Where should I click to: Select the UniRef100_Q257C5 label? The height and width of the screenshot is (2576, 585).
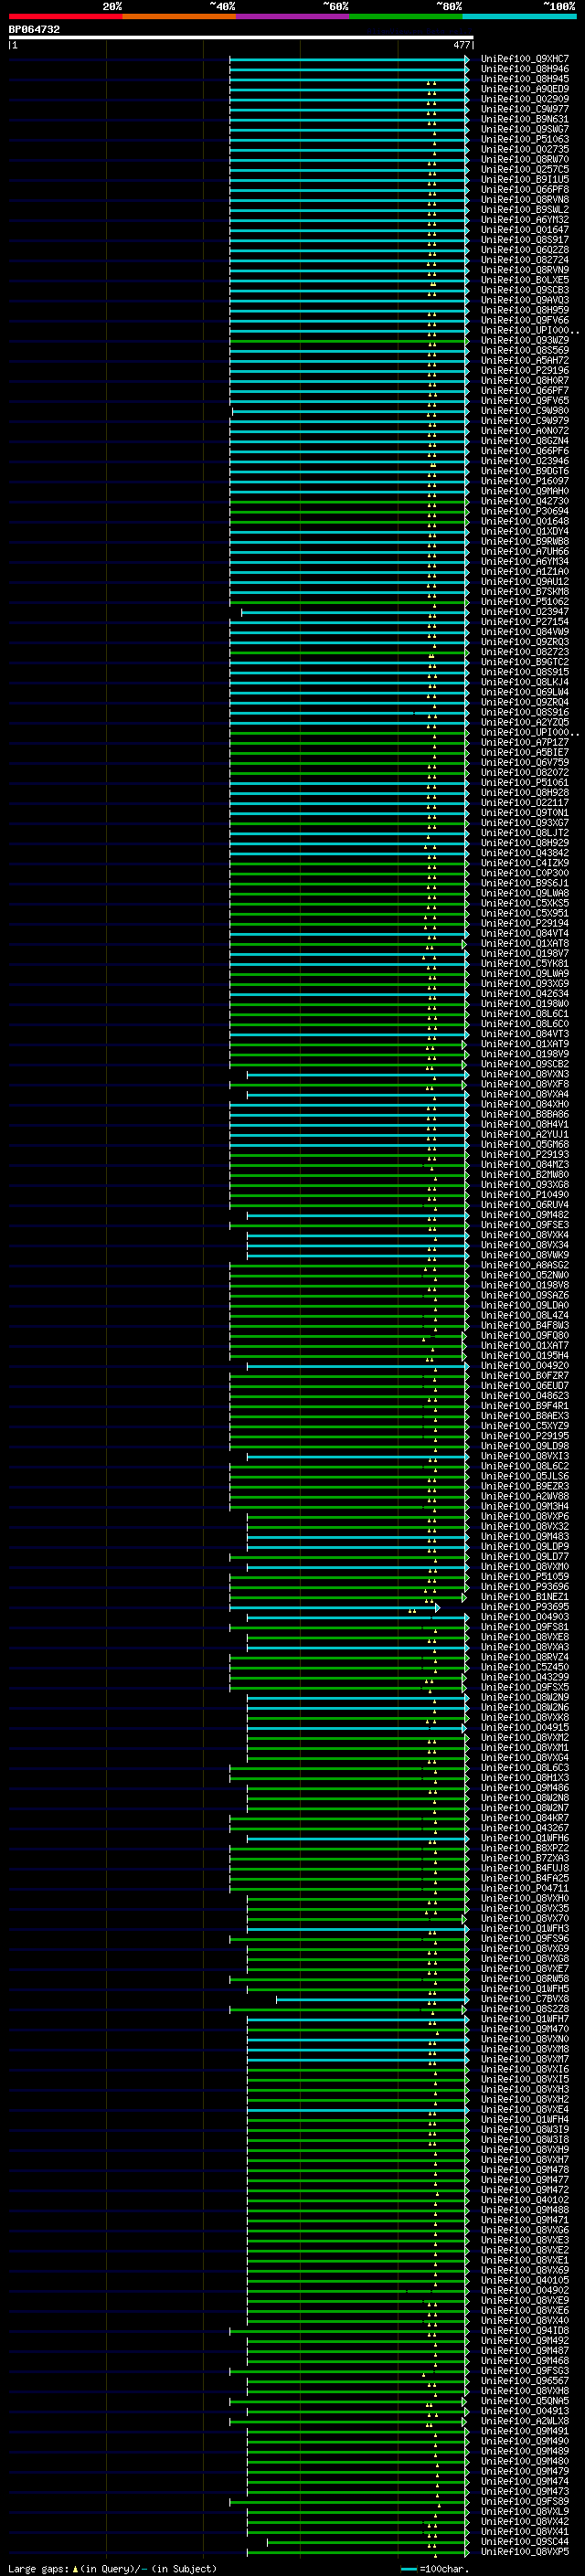(x=524, y=169)
